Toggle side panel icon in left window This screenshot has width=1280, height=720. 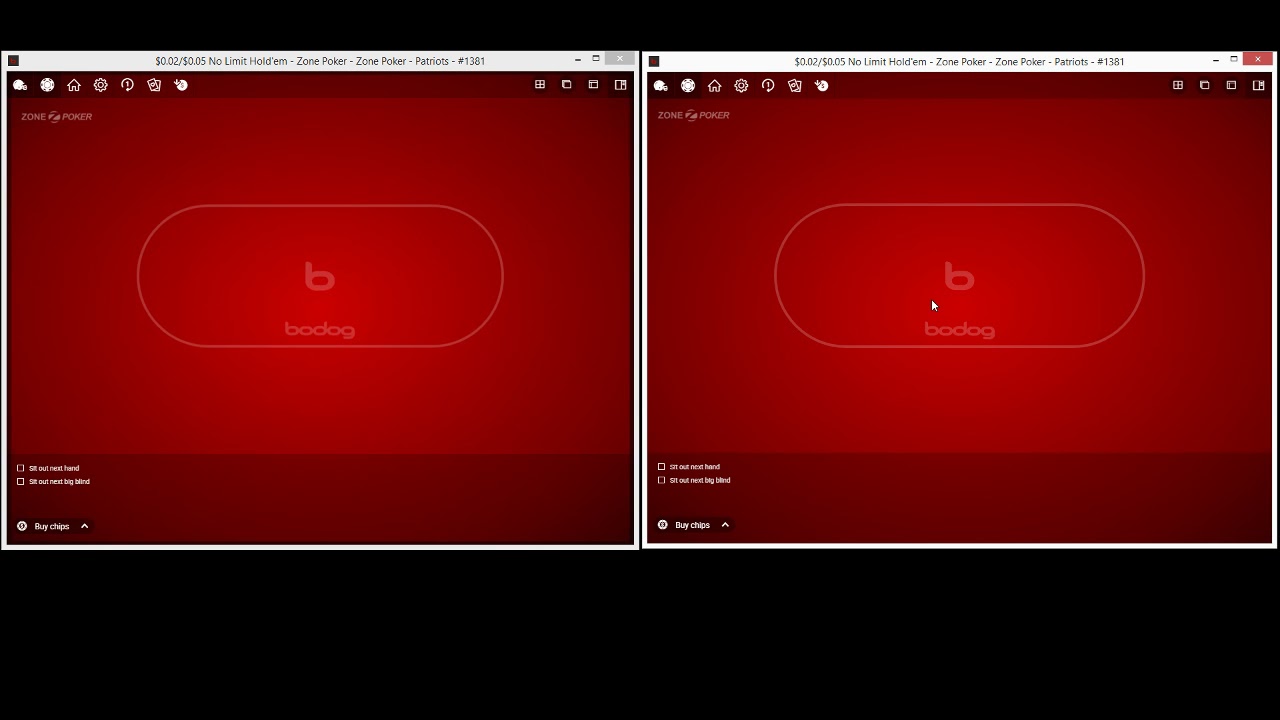[x=620, y=85]
